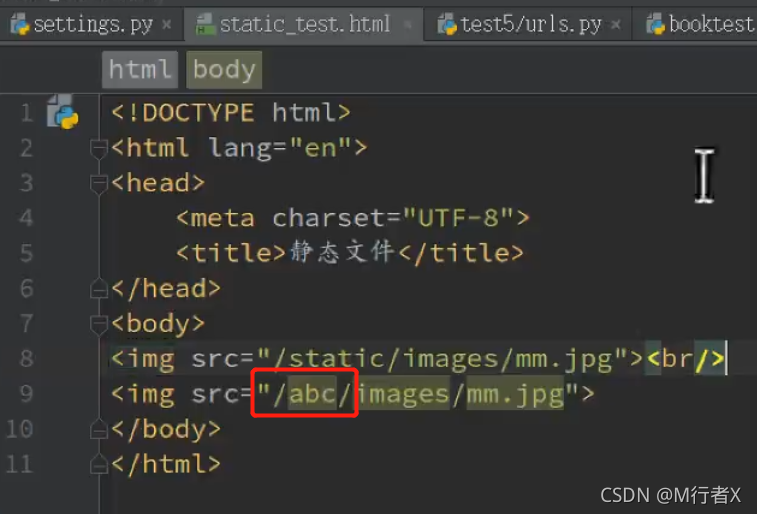
Task: Click the charset="UTF-8" attribute
Action: pyautogui.click(x=393, y=218)
